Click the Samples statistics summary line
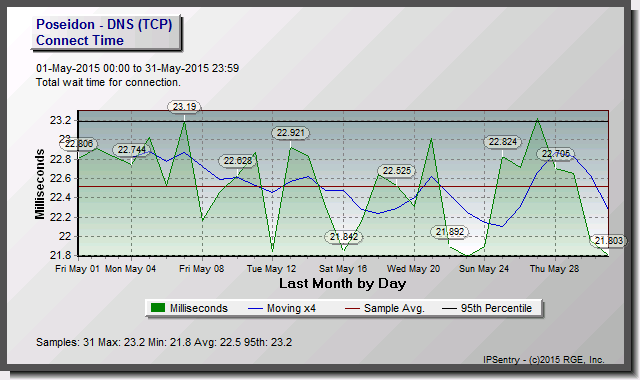Viewport: 640px width, 380px height. [164, 342]
